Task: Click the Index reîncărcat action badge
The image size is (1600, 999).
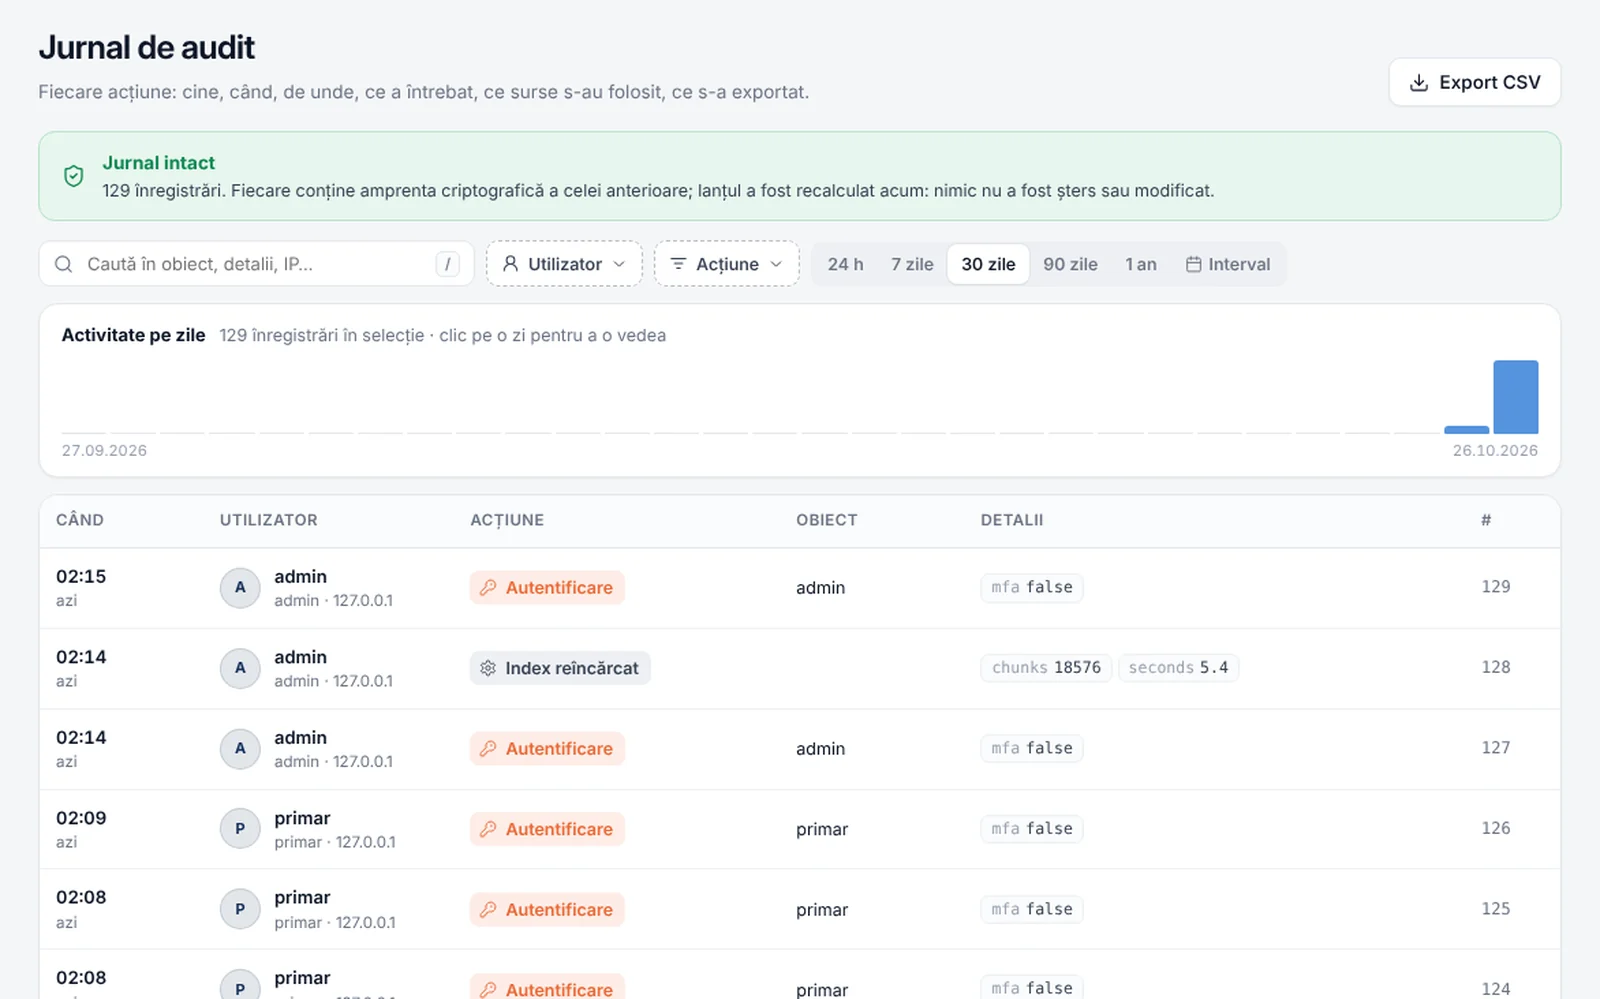Action: [x=560, y=668]
